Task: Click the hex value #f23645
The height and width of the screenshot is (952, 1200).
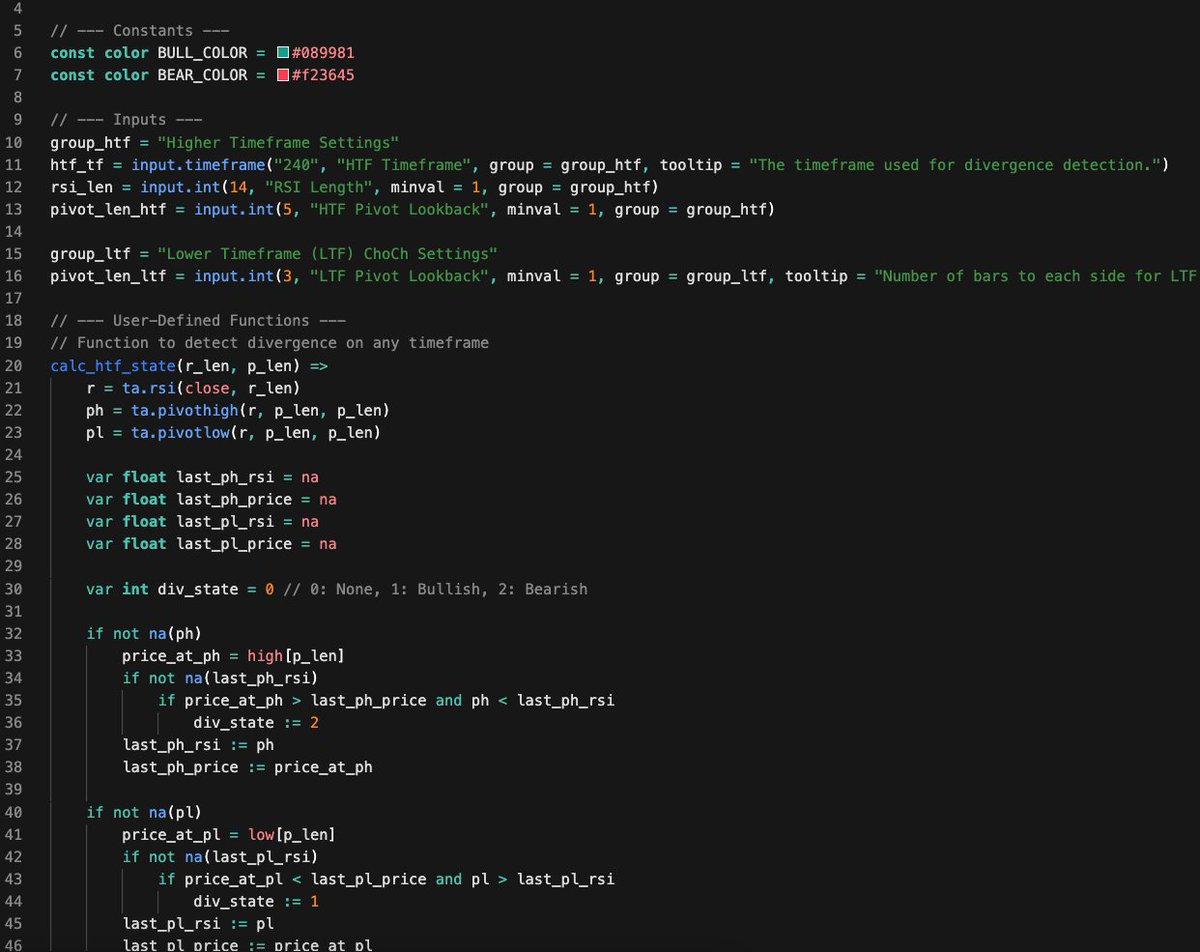Action: [x=322, y=75]
